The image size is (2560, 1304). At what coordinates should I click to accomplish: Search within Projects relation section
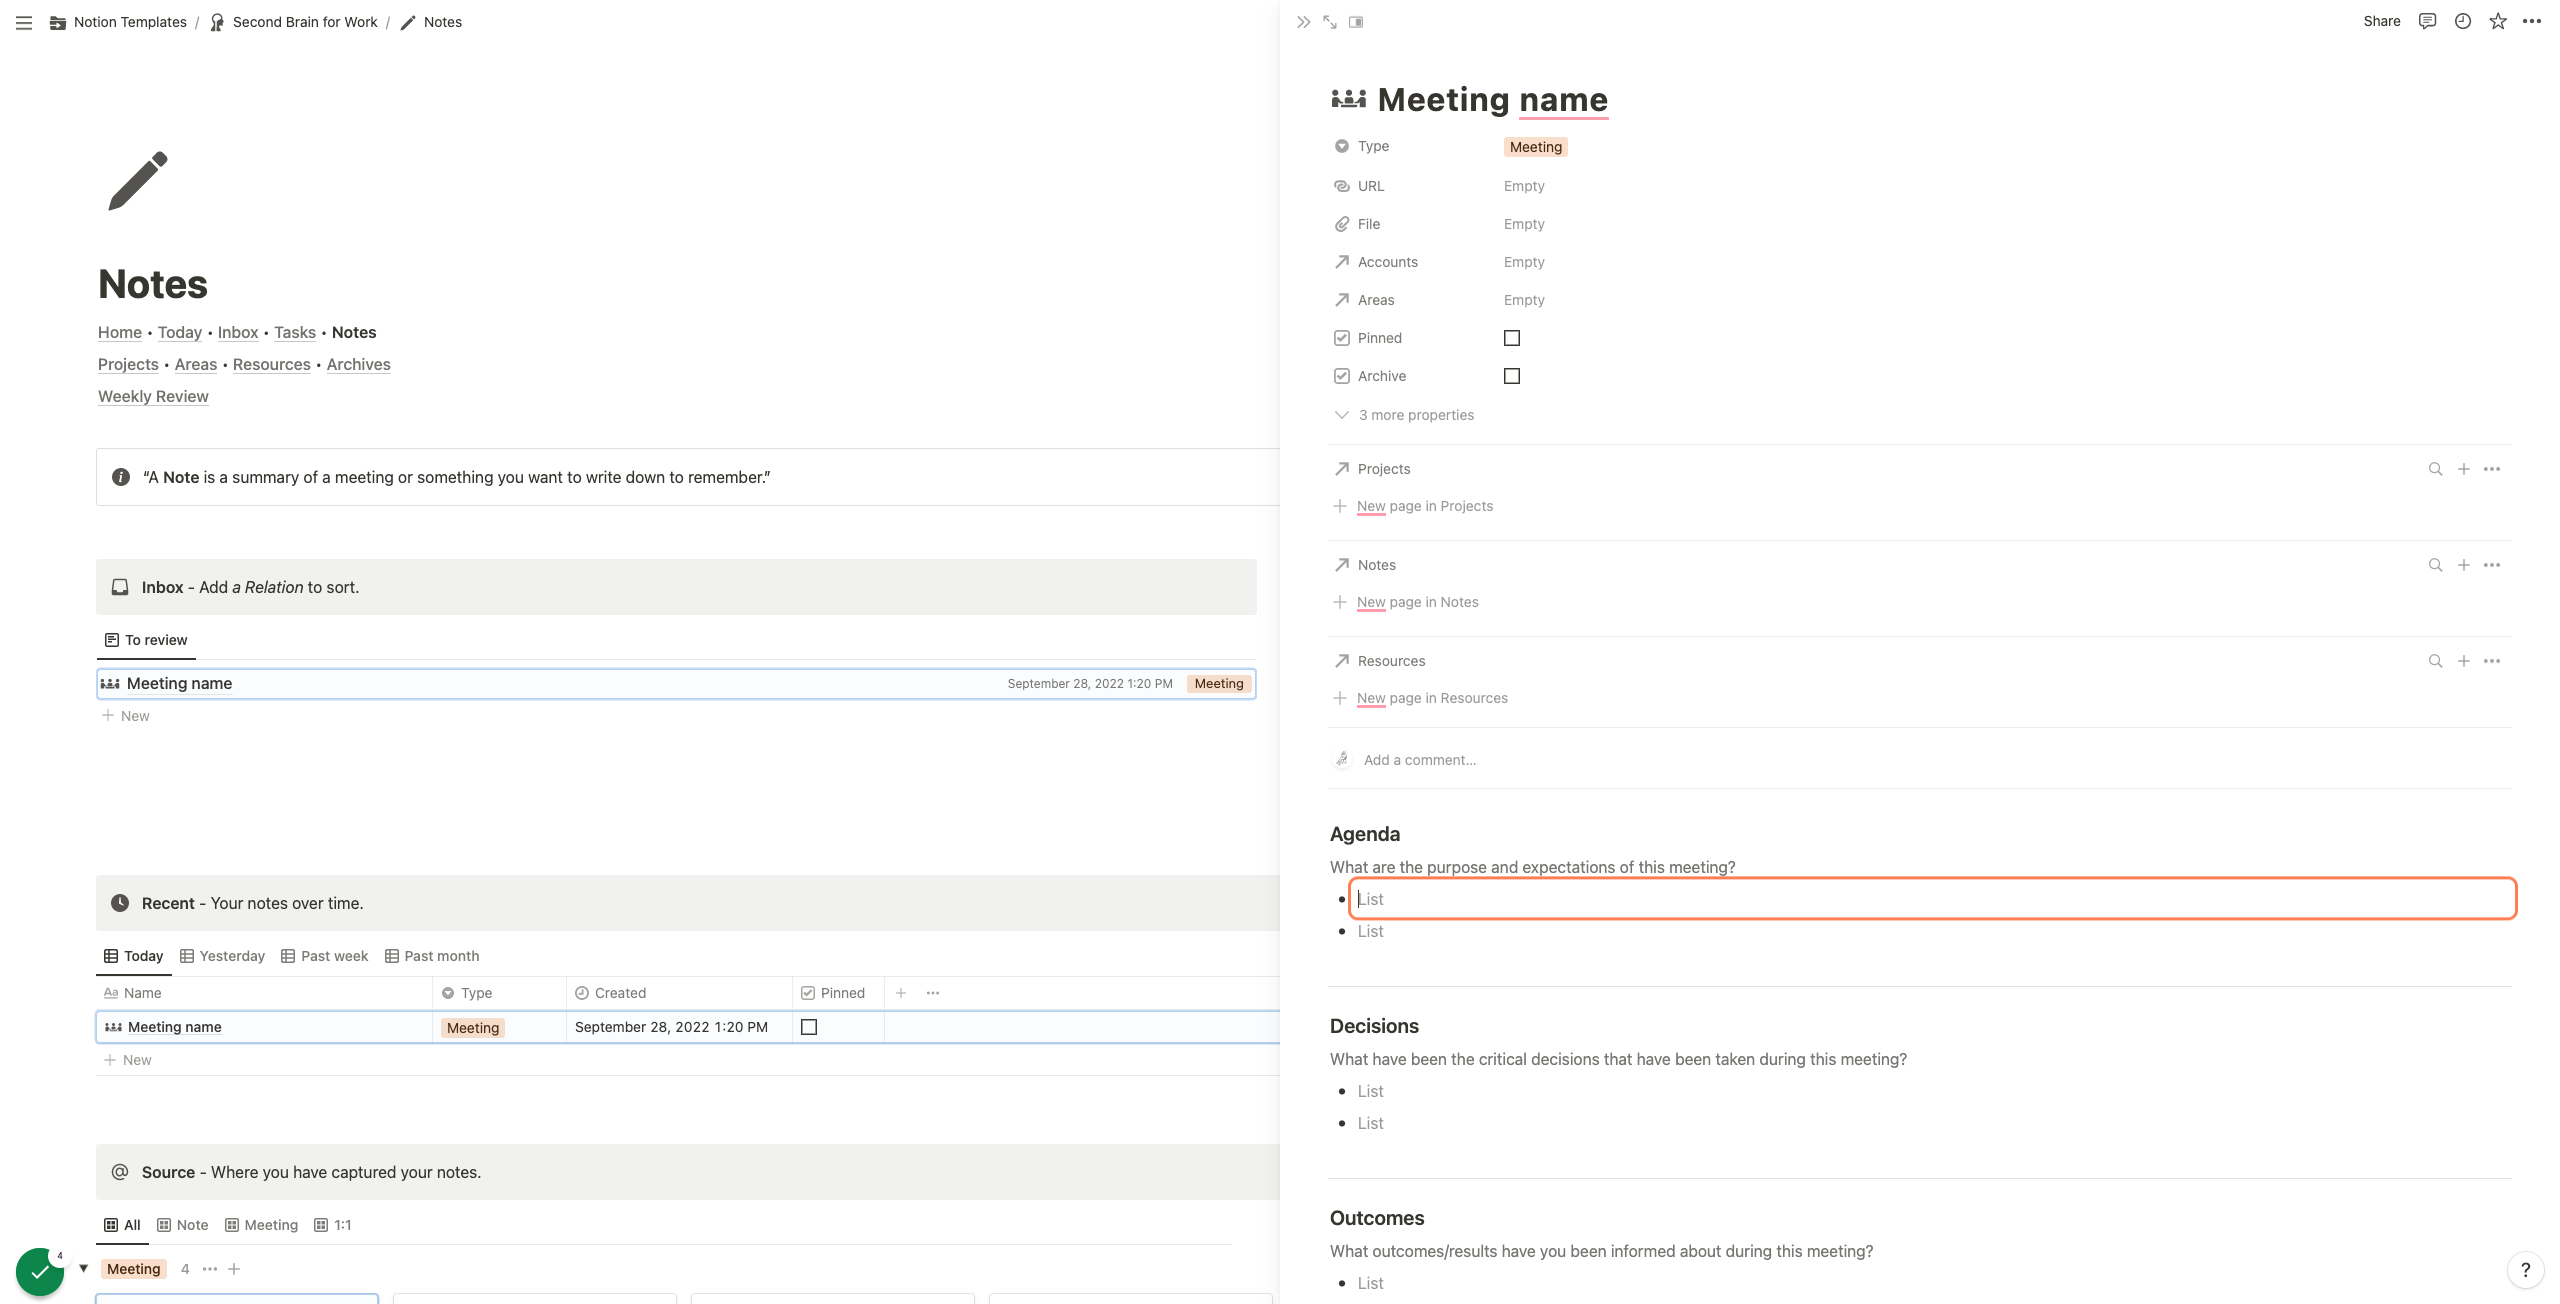click(x=2436, y=469)
